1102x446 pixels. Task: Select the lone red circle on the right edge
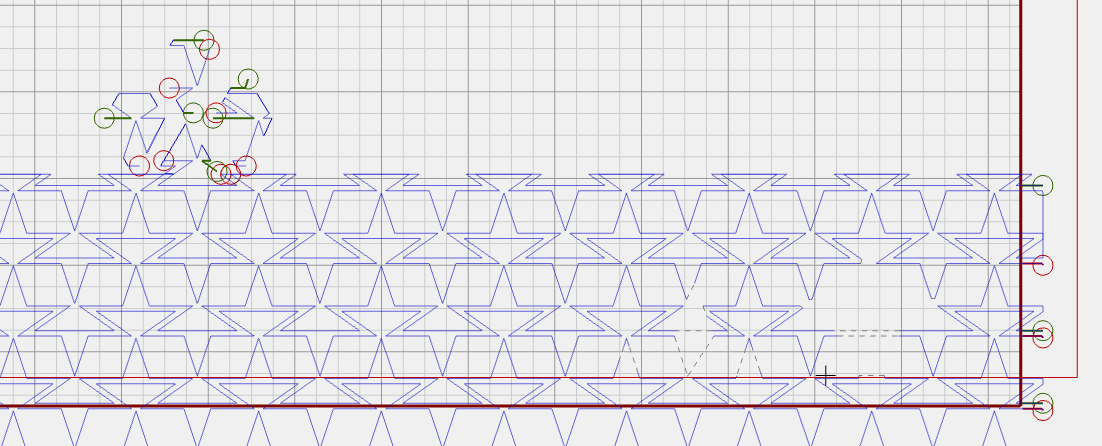(x=1042, y=265)
